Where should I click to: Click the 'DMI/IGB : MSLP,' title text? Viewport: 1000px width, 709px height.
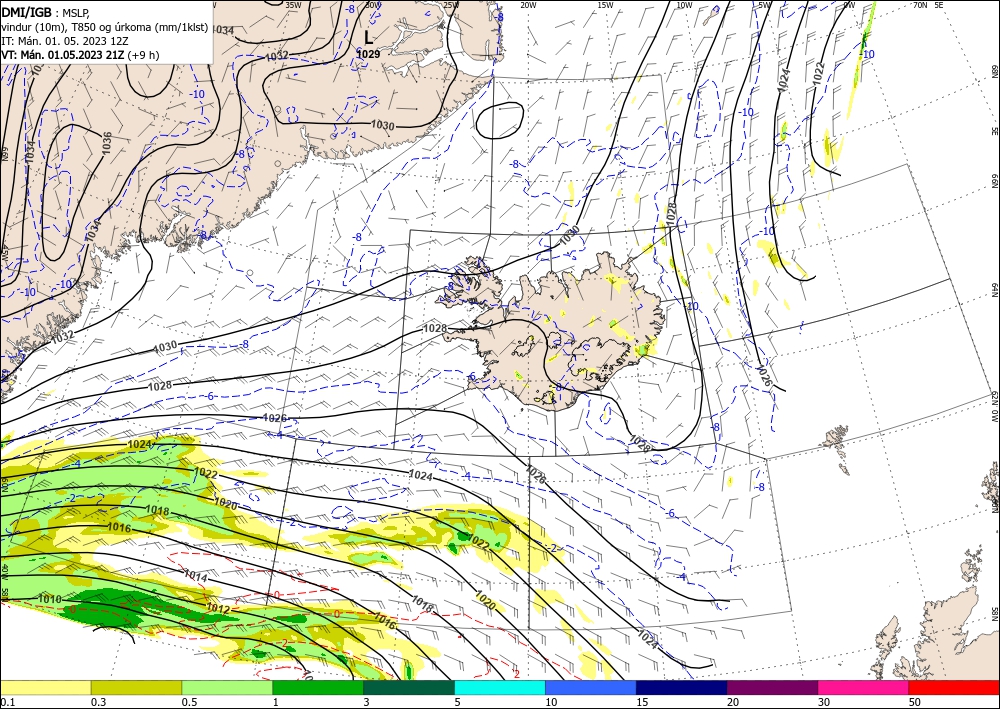coord(46,11)
